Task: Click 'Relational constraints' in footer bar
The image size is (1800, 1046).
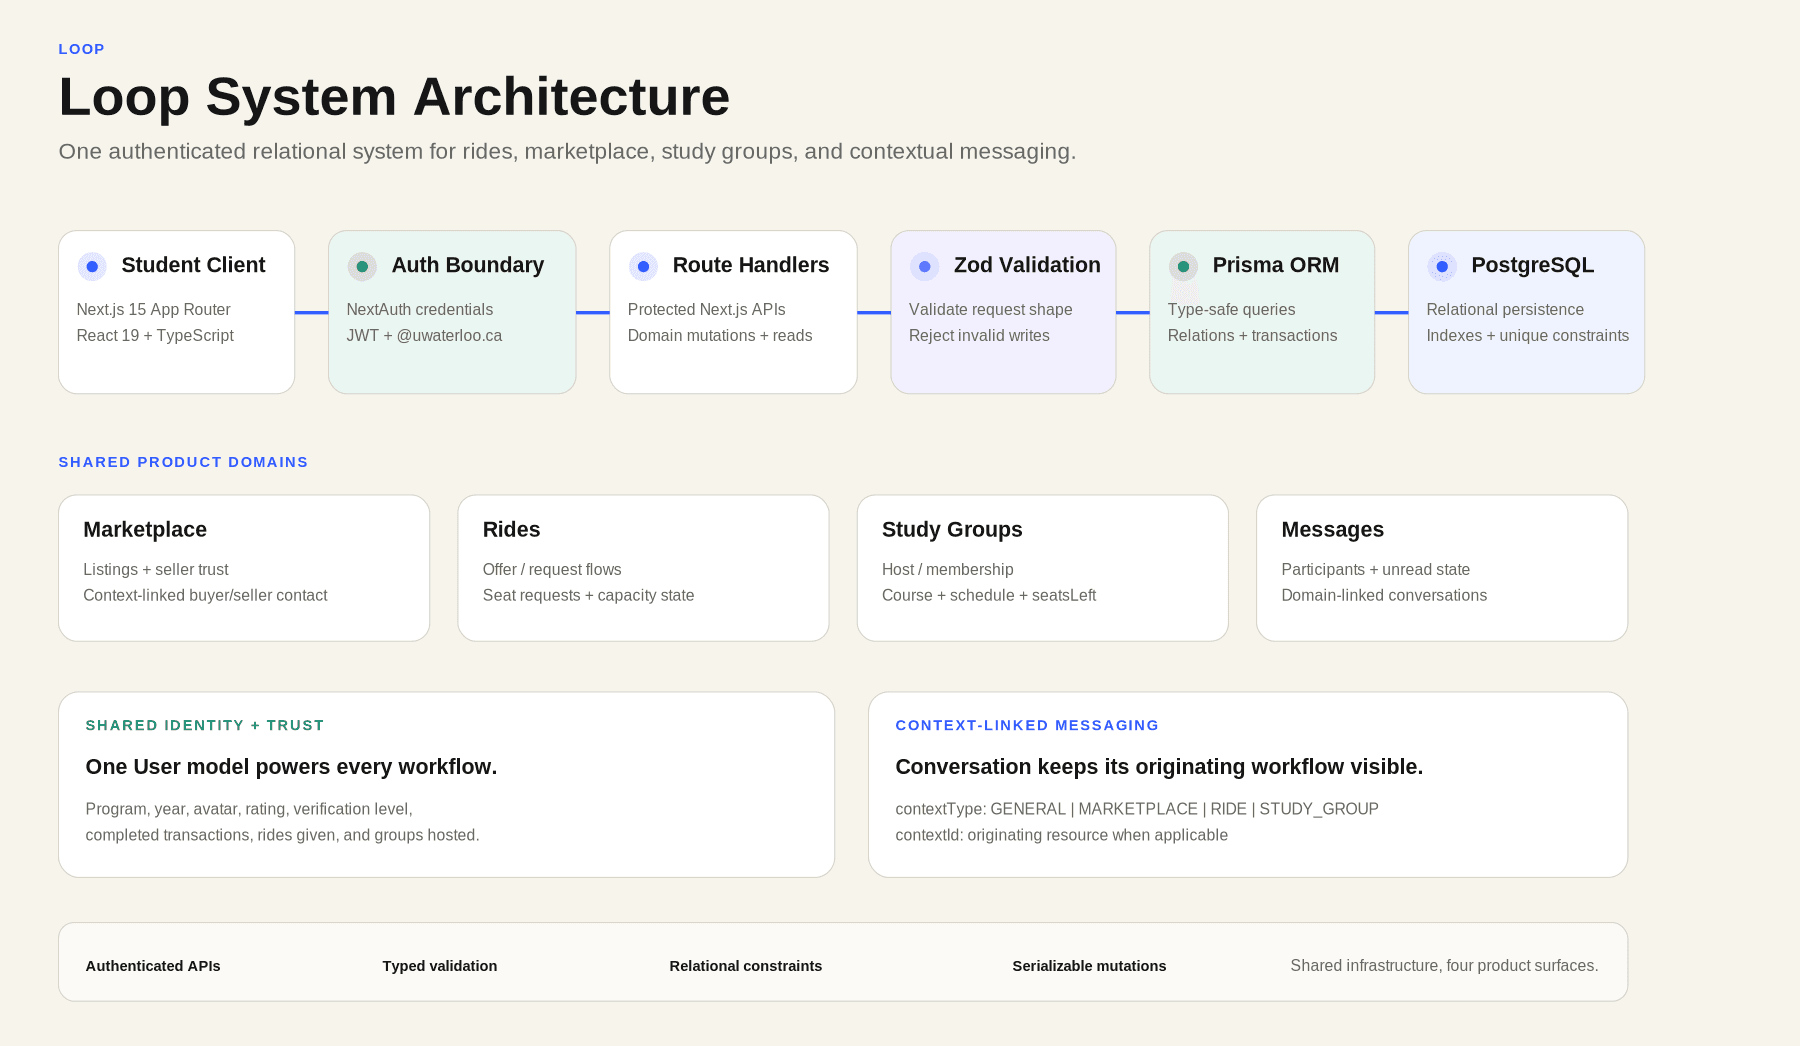Action: (746, 966)
